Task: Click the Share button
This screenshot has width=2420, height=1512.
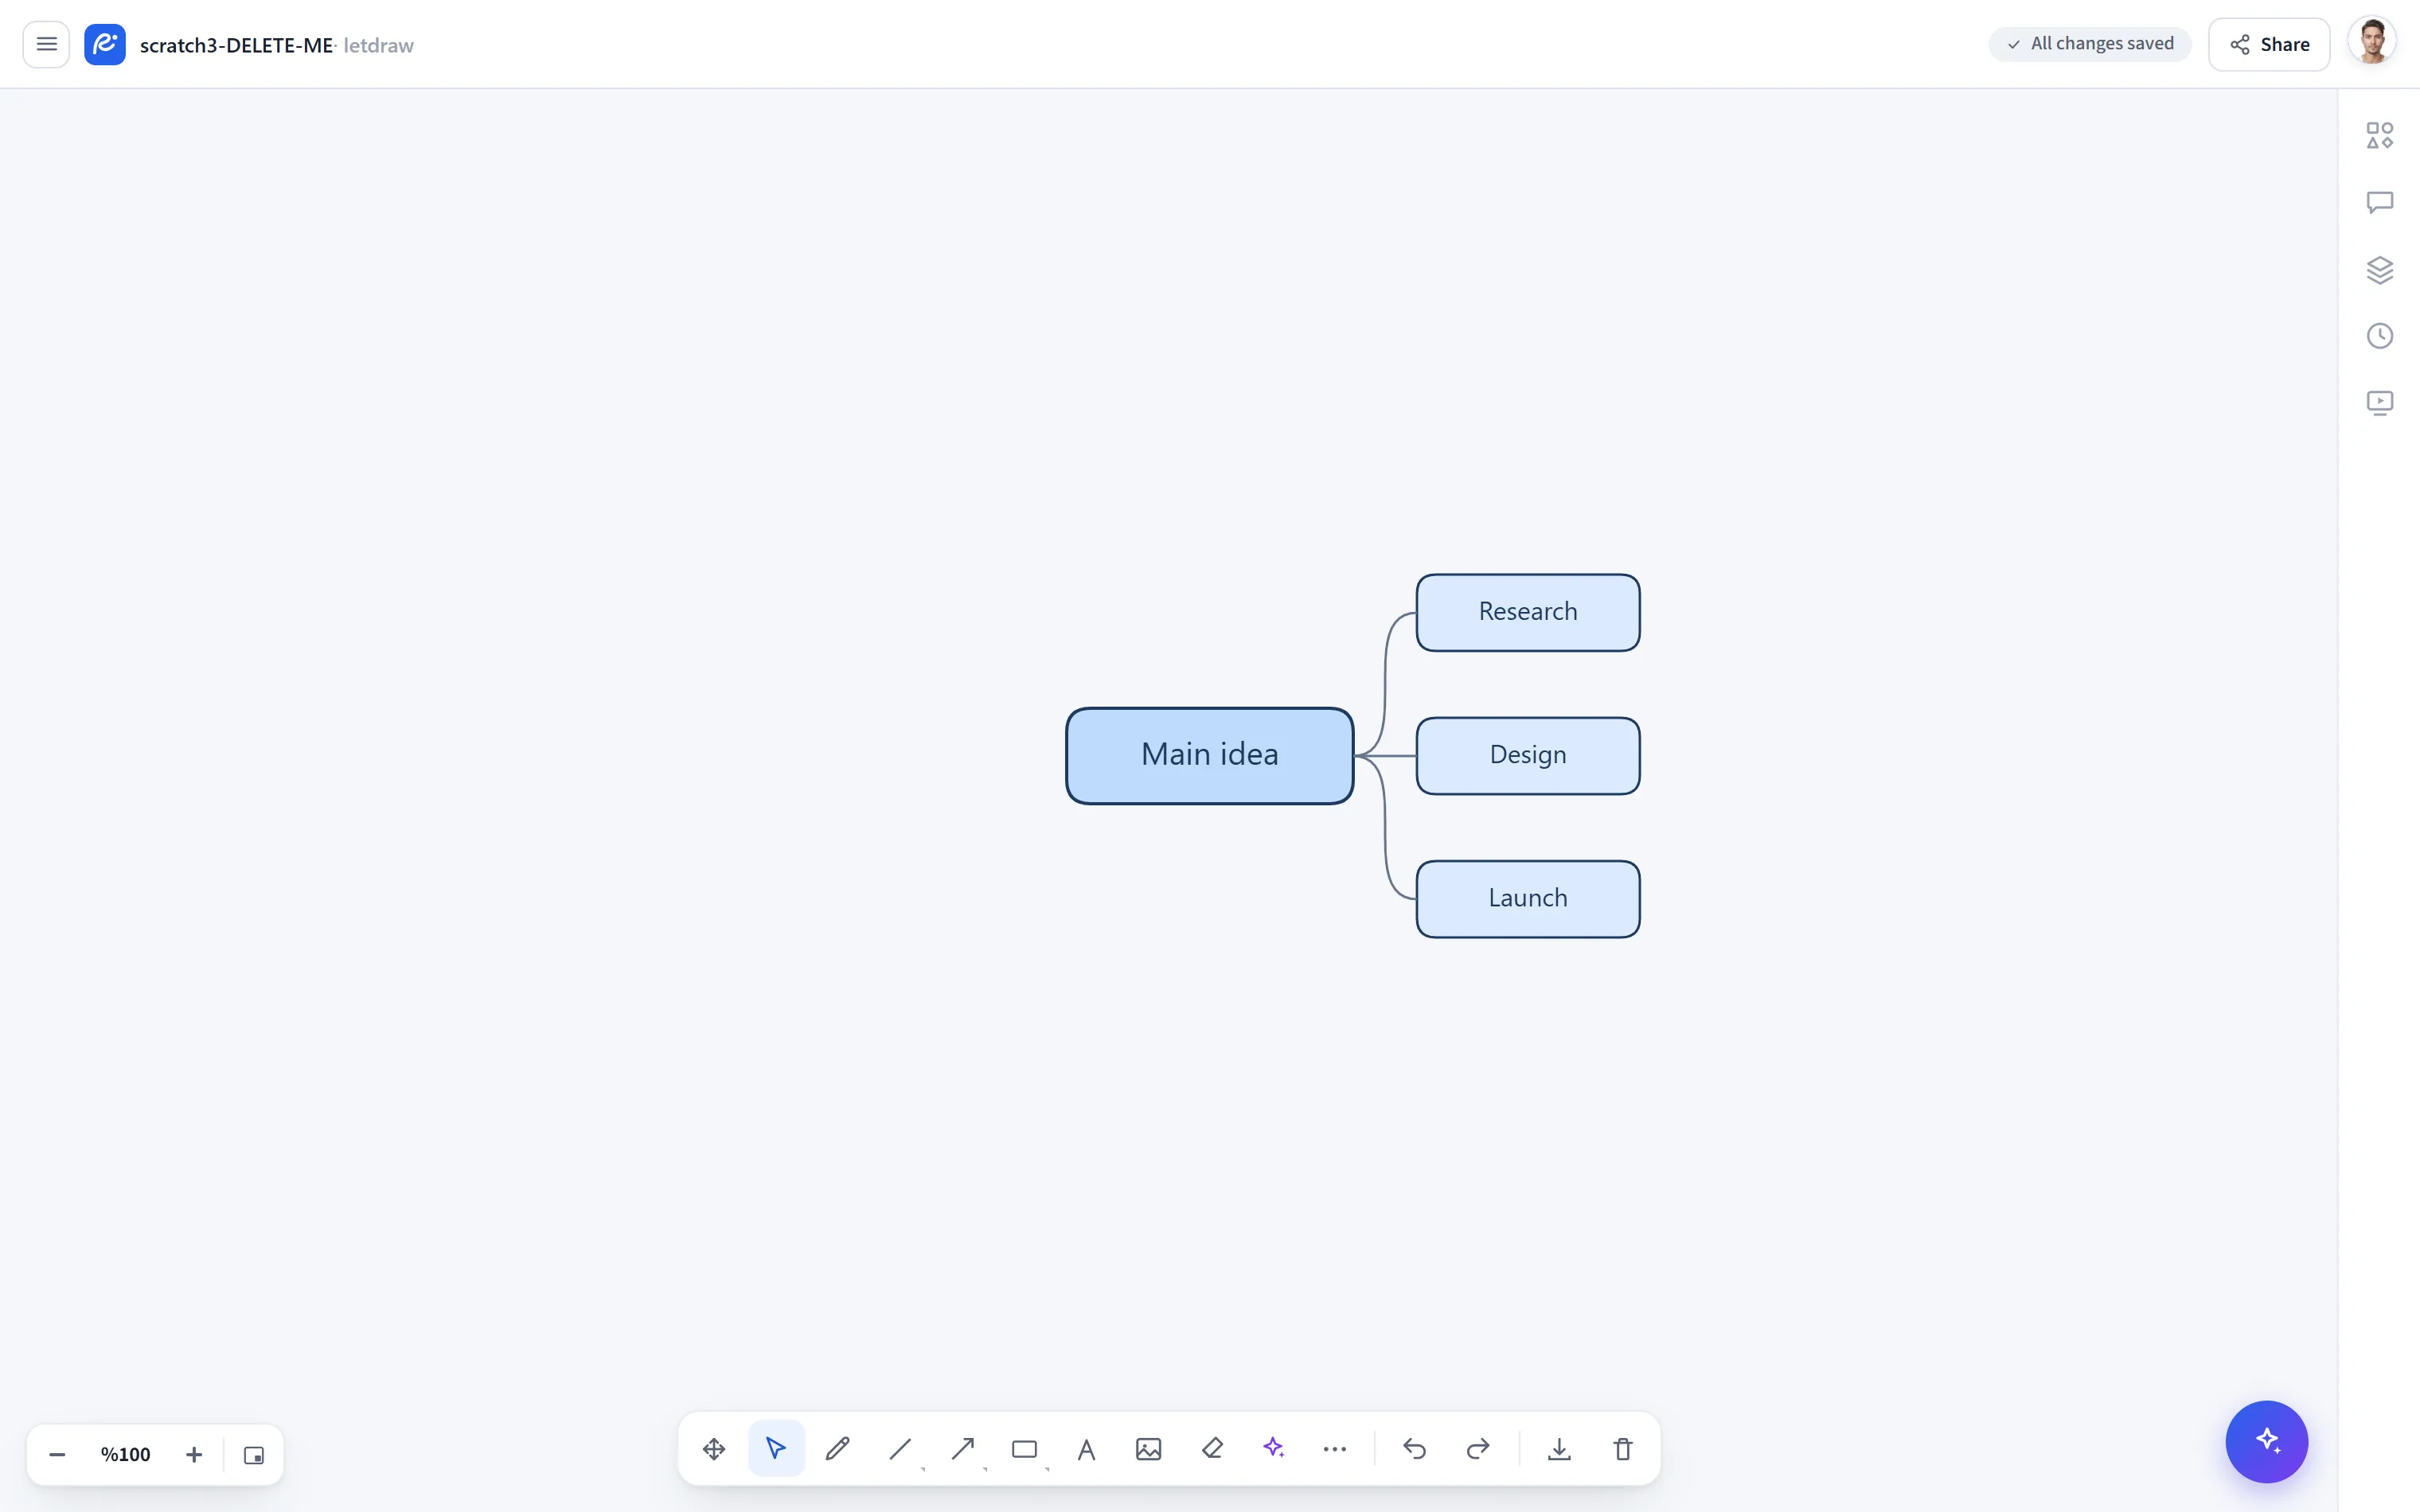Action: (2269, 44)
